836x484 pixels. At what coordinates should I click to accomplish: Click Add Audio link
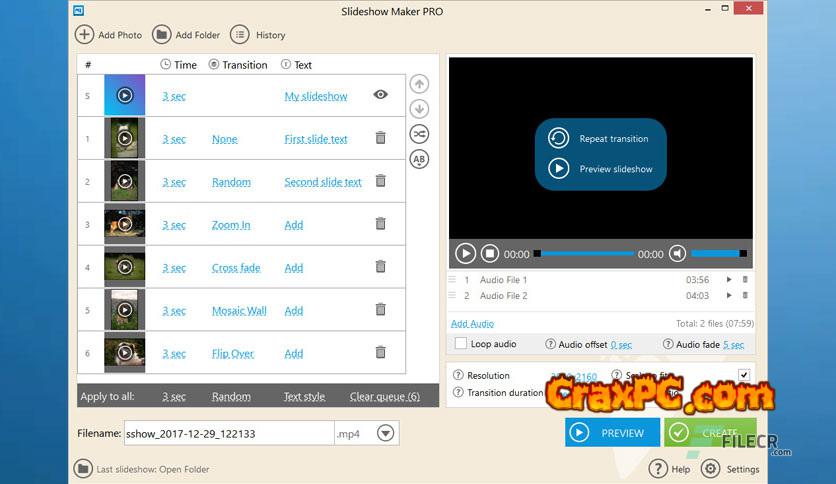coord(472,324)
